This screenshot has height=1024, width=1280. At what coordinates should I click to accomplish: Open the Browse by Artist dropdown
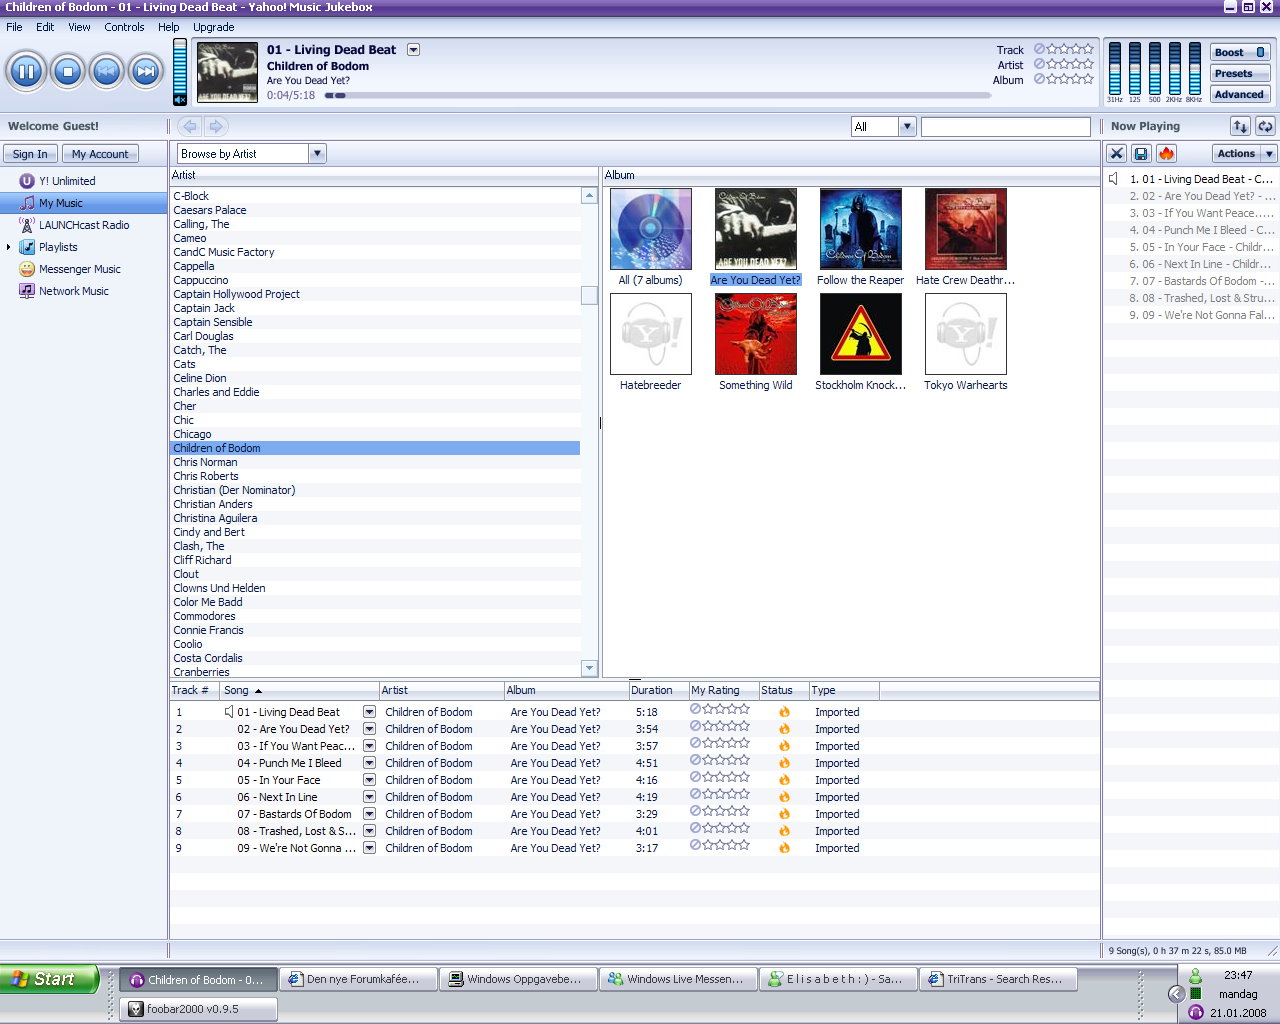(317, 154)
